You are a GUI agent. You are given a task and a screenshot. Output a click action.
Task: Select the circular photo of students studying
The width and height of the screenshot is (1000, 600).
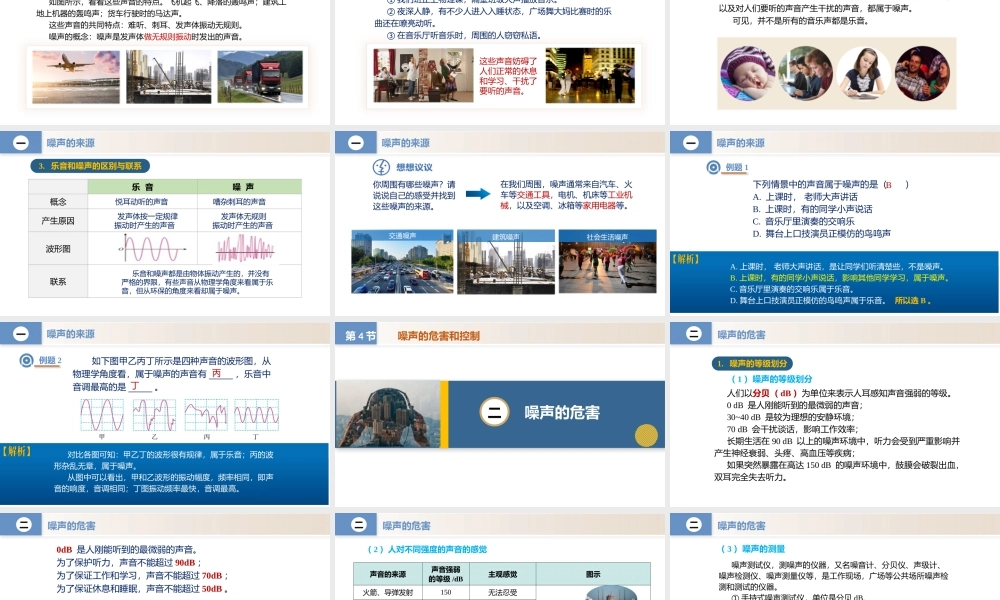coord(805,73)
